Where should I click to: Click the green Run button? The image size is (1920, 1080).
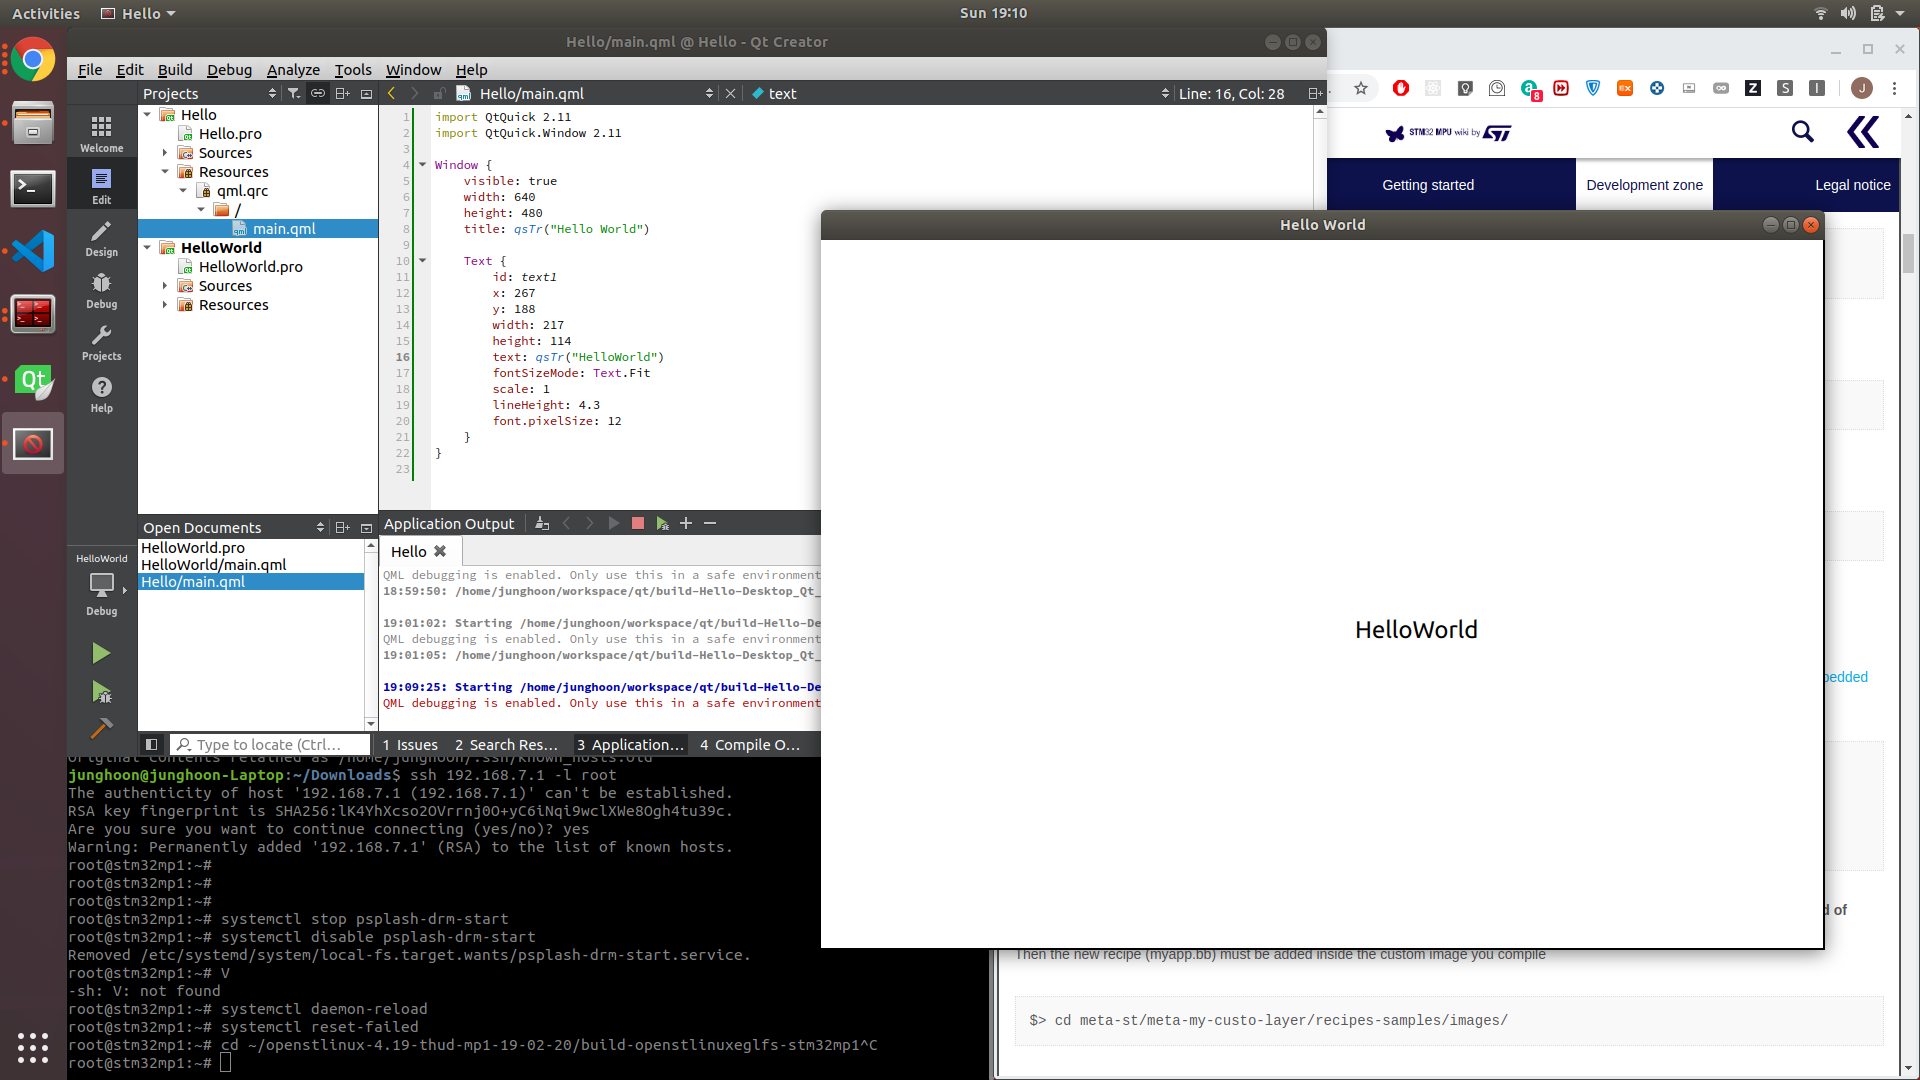pyautogui.click(x=101, y=653)
